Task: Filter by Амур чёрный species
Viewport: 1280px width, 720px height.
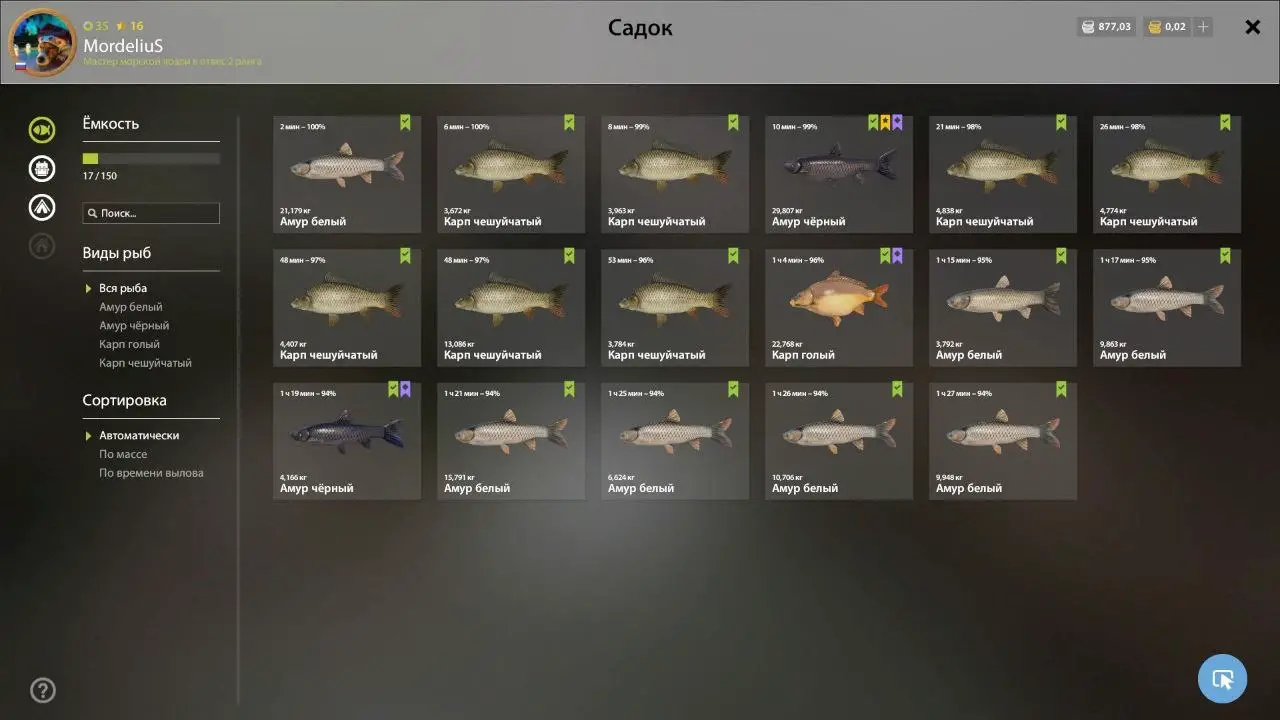Action: (x=134, y=326)
